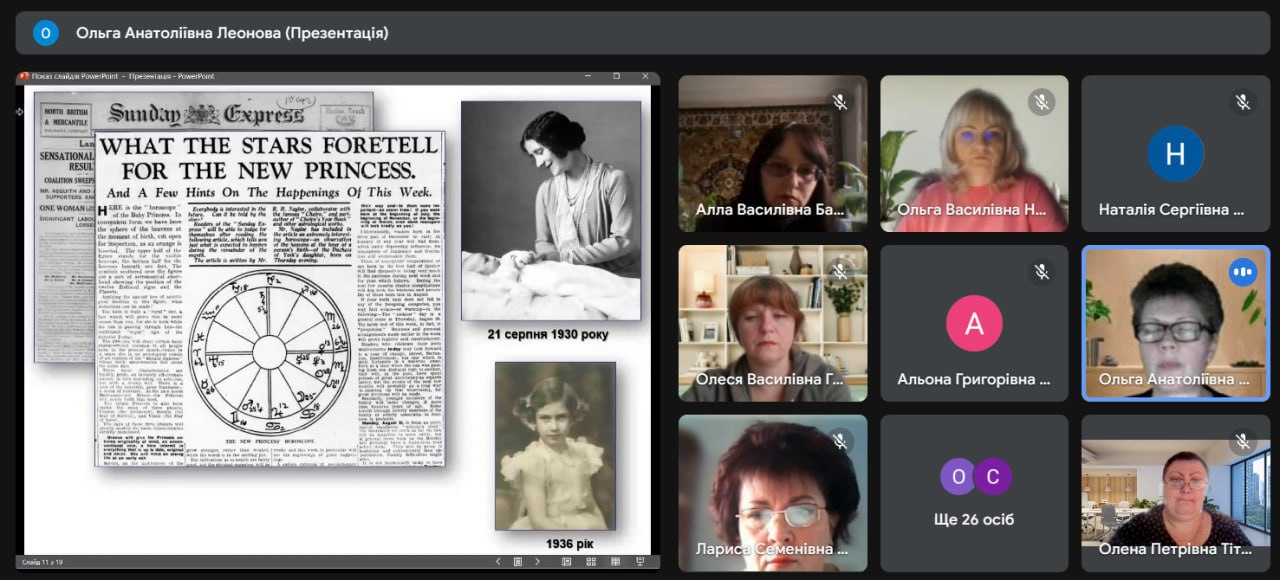The width and height of the screenshot is (1280, 580).
Task: Click the presenter's blue 'O' avatar in the header
Action: coord(46,33)
